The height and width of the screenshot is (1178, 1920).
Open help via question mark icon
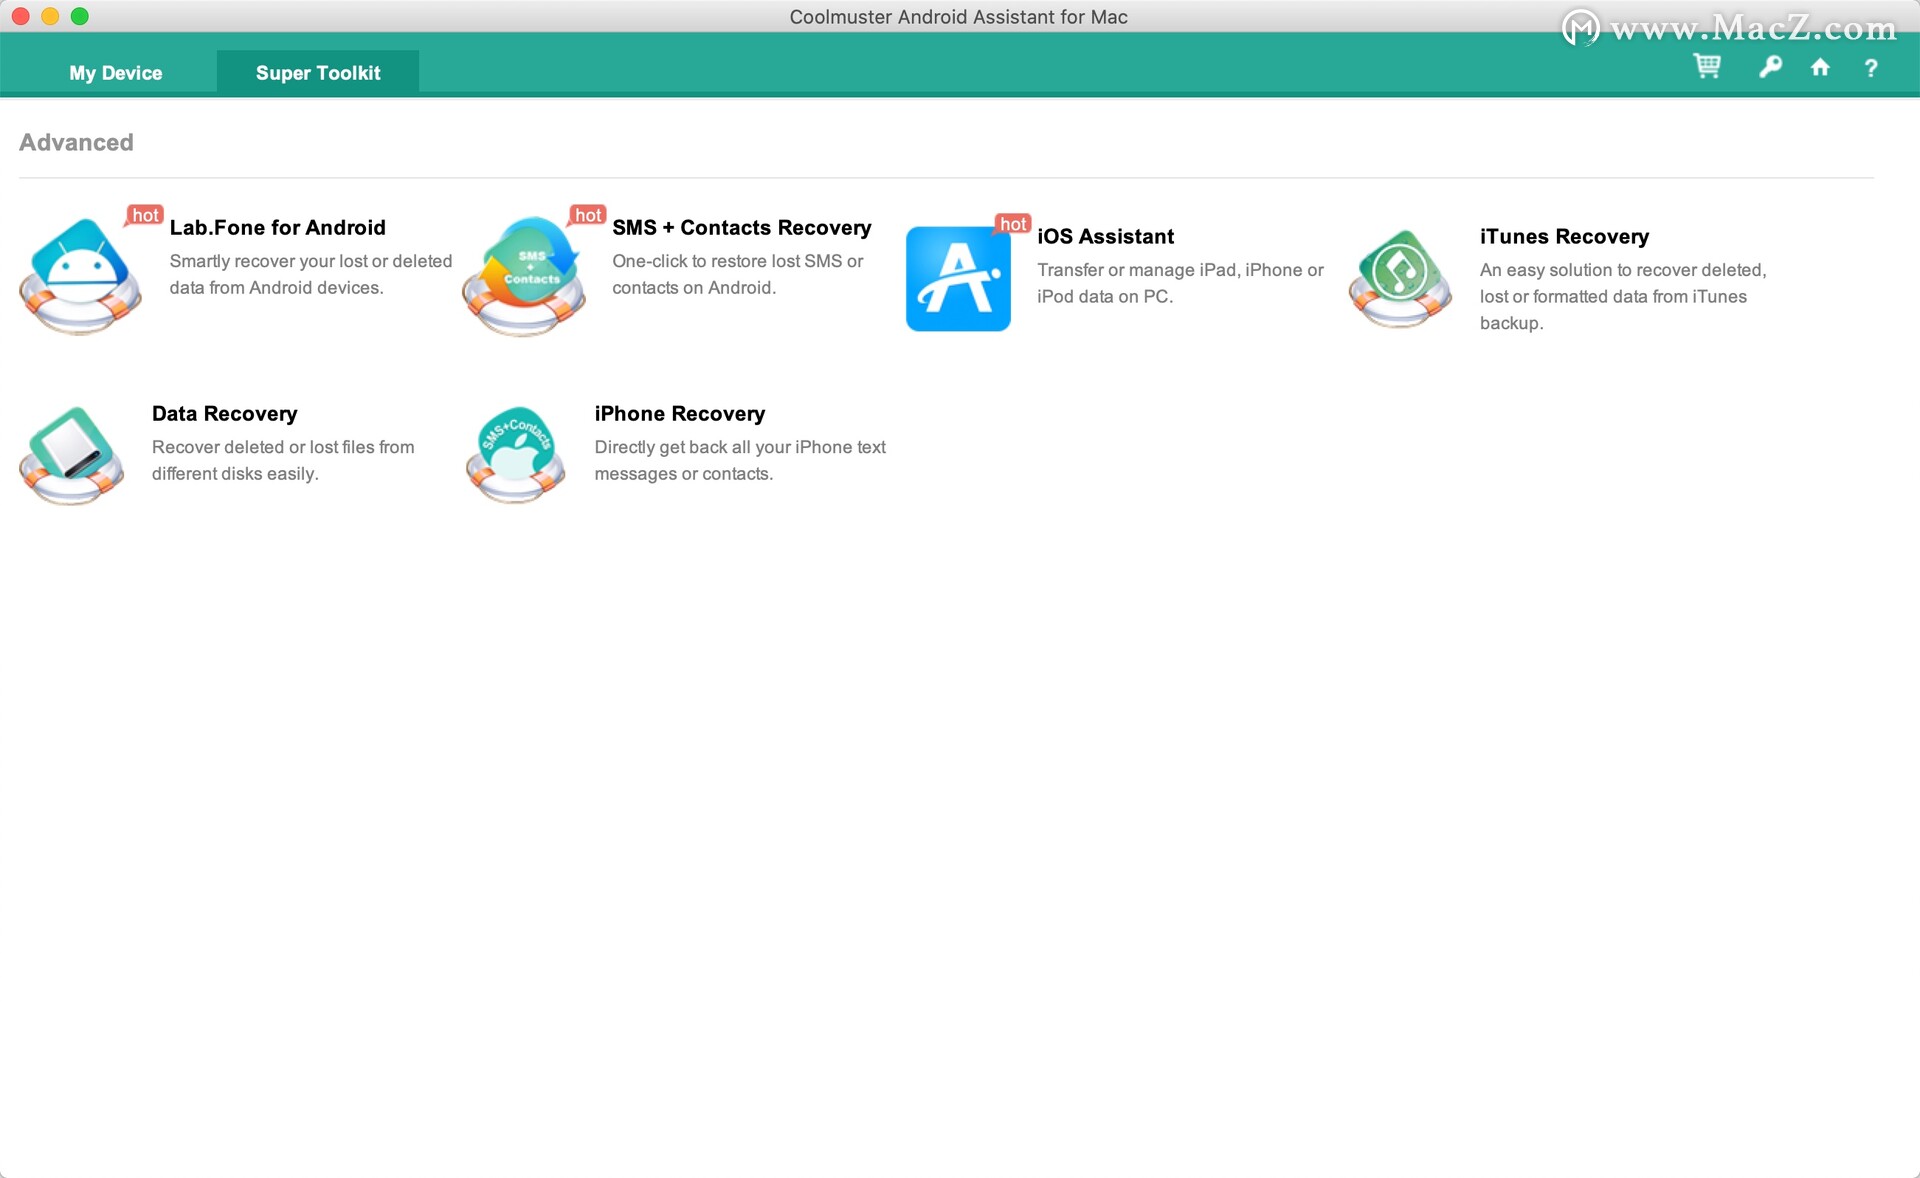[x=1870, y=68]
